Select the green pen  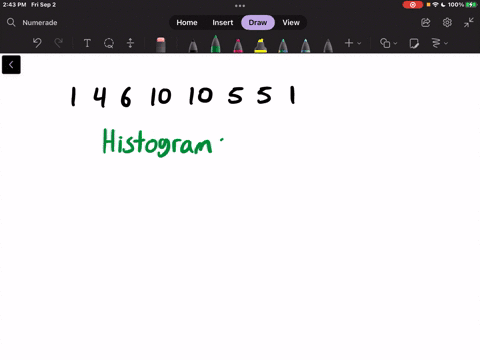tap(215, 44)
